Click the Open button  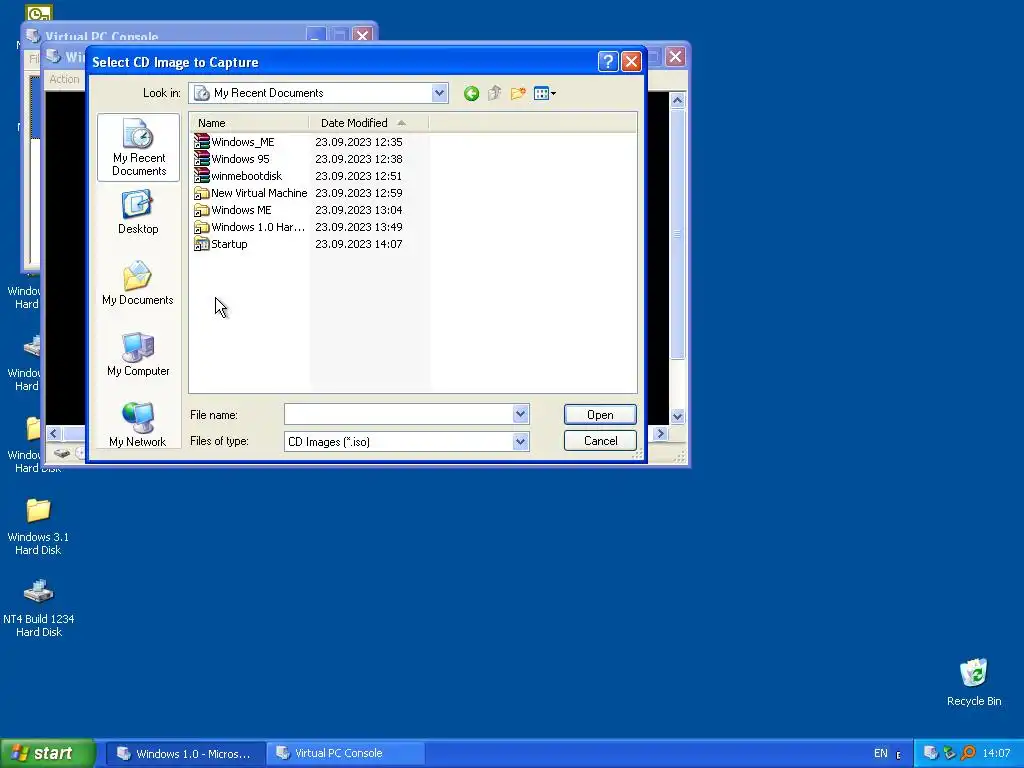coord(600,415)
